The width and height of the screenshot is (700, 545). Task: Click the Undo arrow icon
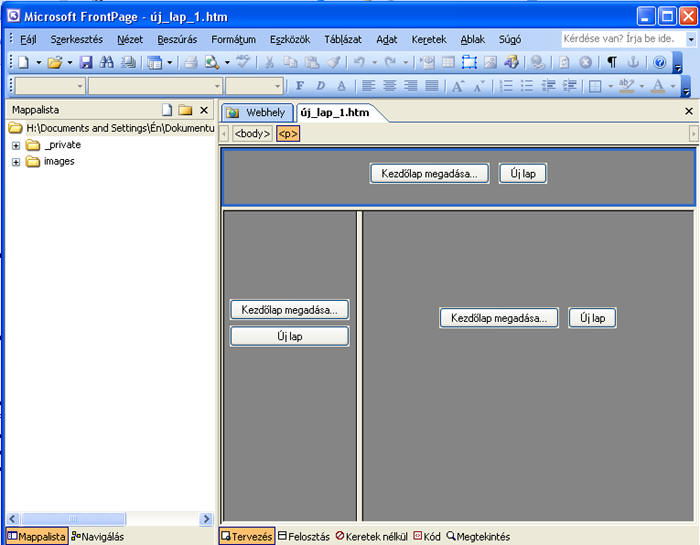pyautogui.click(x=359, y=62)
